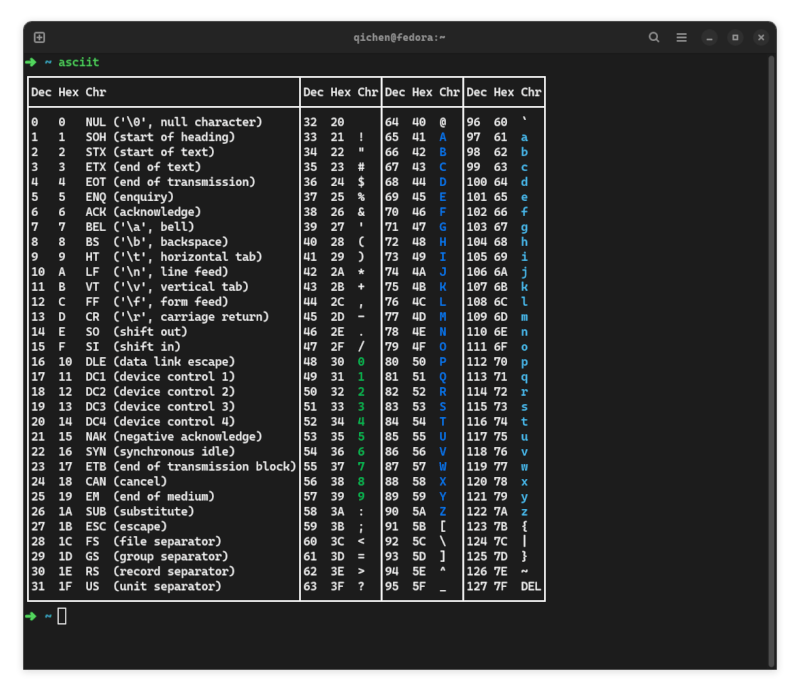Open the hamburger main menu
The width and height of the screenshot is (800, 695).
click(x=681, y=37)
